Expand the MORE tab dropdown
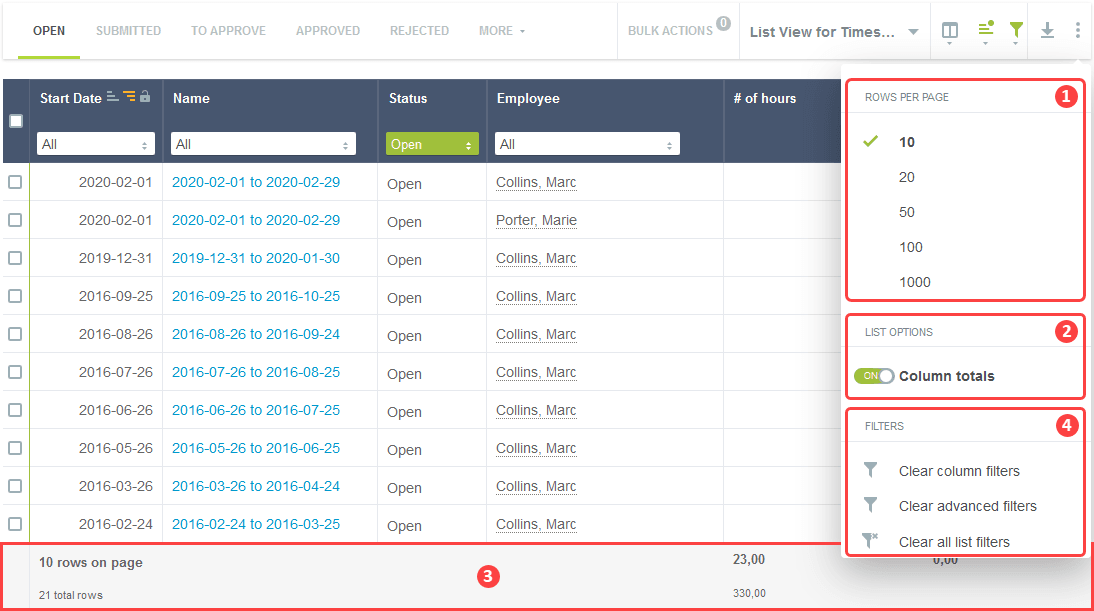Image resolution: width=1094 pixels, height=611 pixels. (x=502, y=31)
